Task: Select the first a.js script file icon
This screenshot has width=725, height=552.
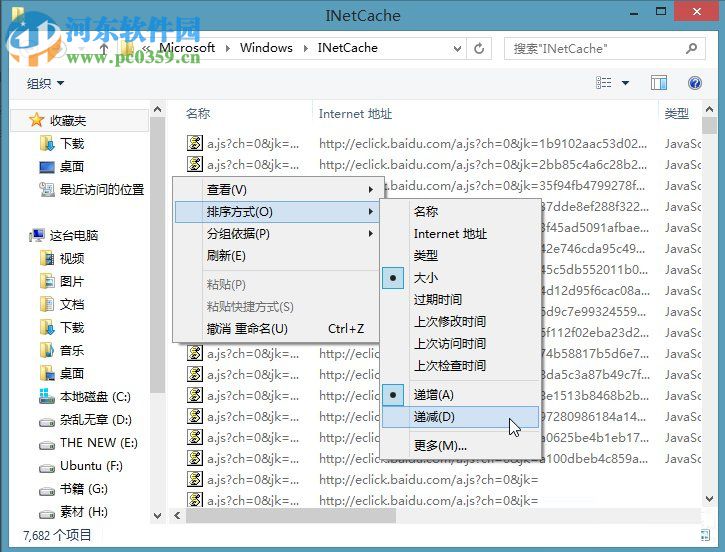Action: pos(195,143)
